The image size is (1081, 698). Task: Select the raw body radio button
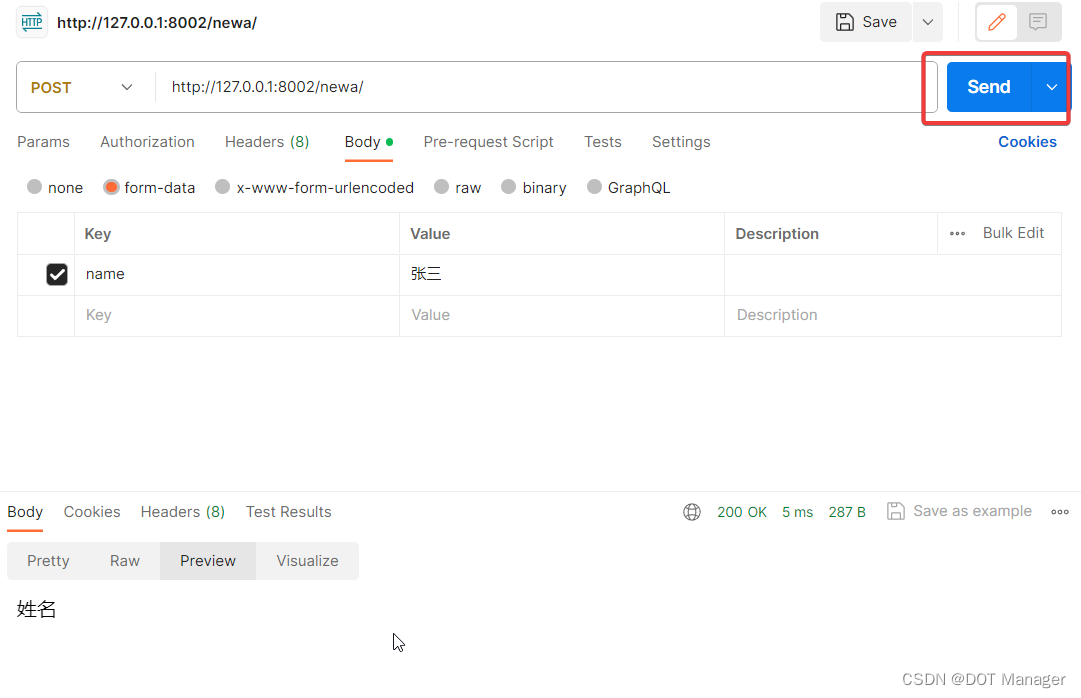pyautogui.click(x=441, y=187)
